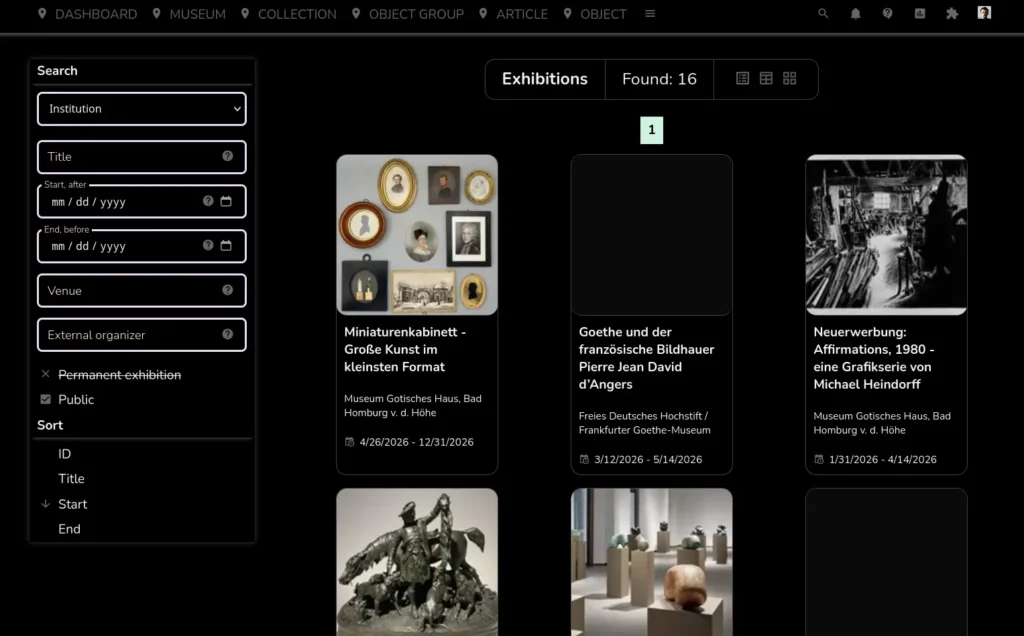The height and width of the screenshot is (636, 1024).
Task: Show help for the Title field
Action: [227, 156]
